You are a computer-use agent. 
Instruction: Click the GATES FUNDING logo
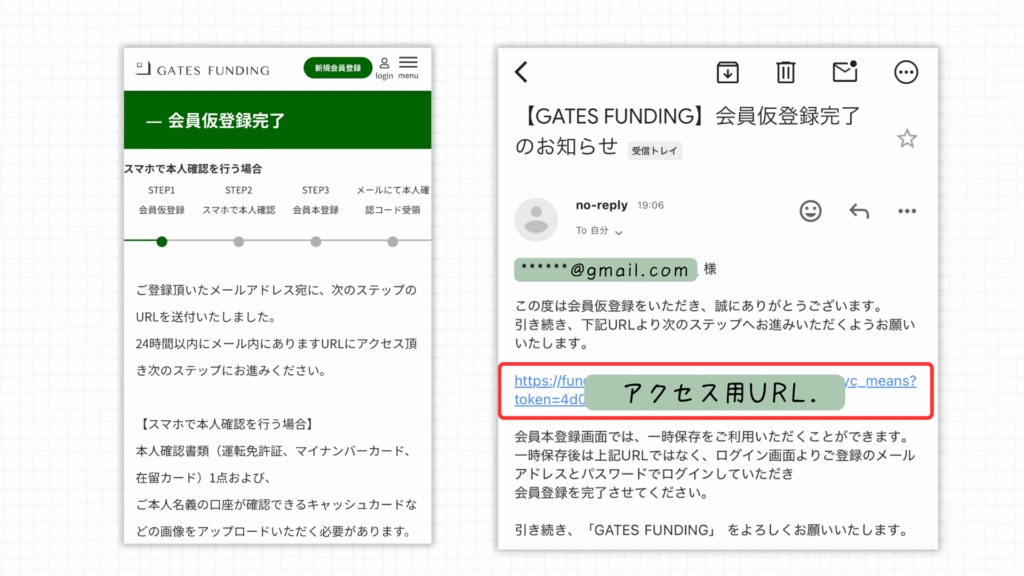click(x=203, y=69)
